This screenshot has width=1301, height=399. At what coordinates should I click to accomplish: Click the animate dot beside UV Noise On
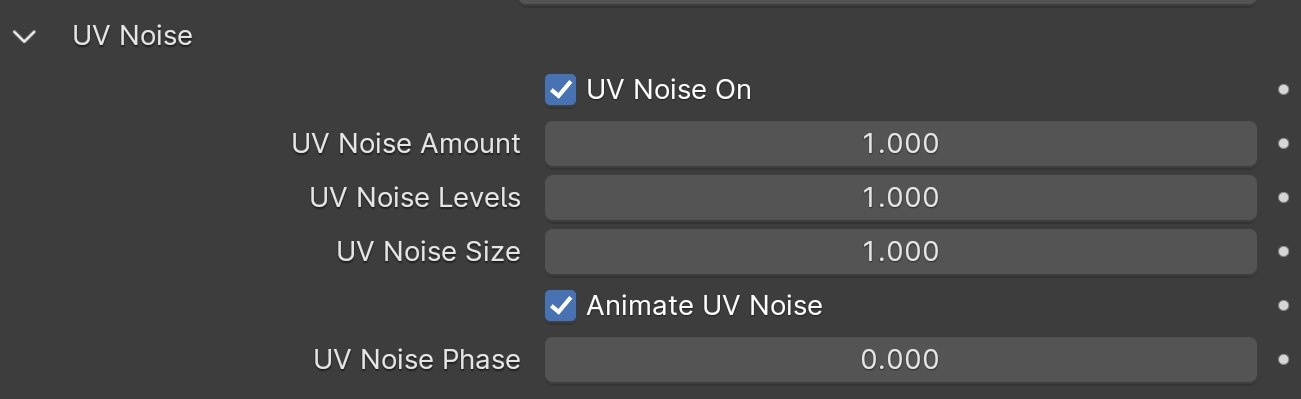point(1283,90)
